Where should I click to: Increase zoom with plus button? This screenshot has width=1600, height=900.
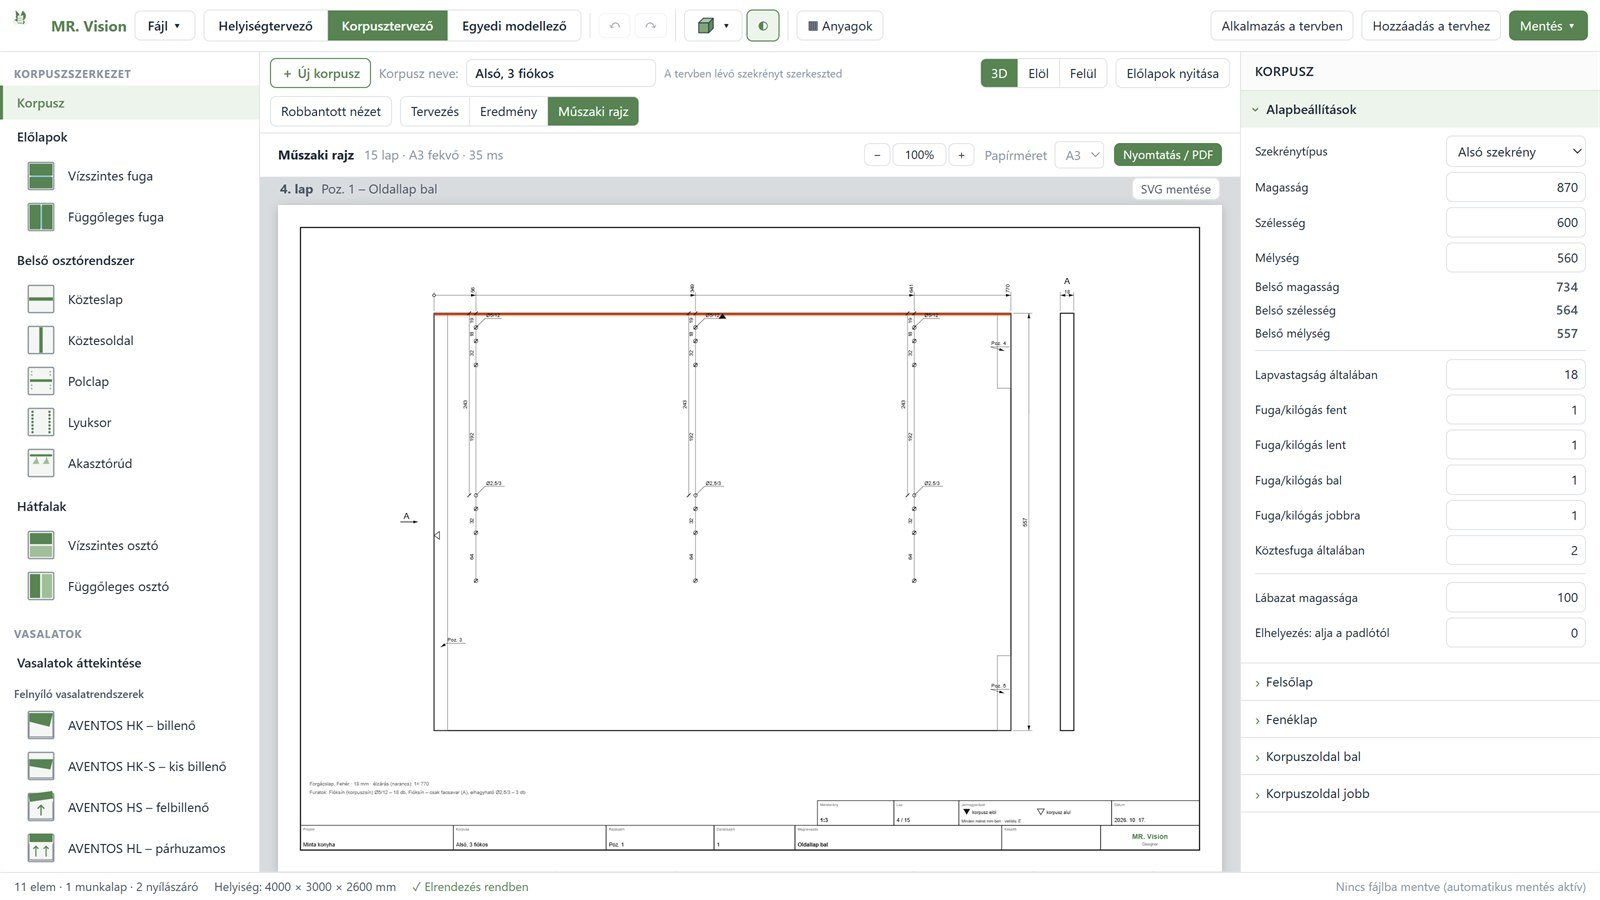pyautogui.click(x=961, y=155)
